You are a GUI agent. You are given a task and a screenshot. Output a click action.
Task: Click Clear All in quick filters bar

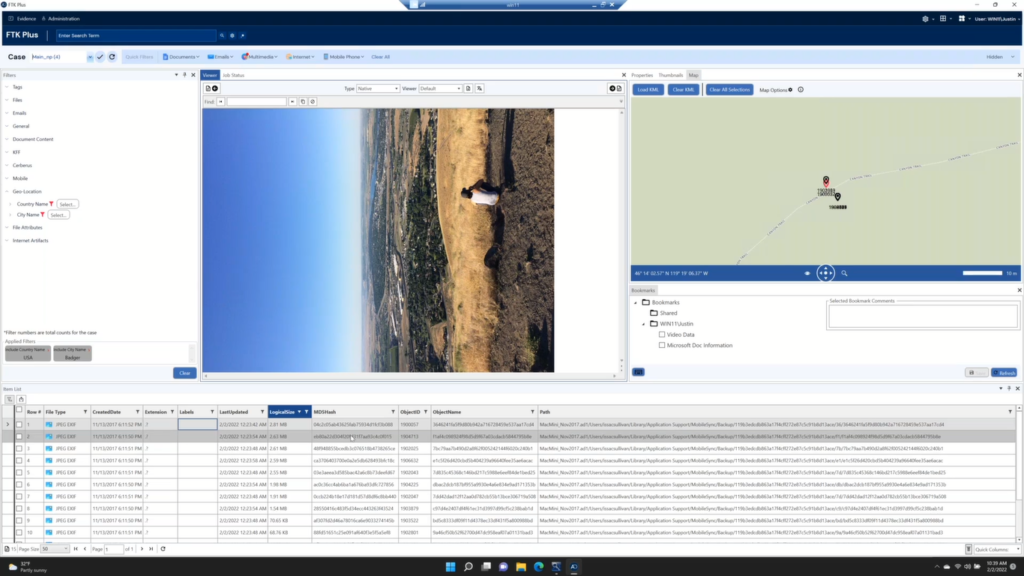(x=381, y=57)
